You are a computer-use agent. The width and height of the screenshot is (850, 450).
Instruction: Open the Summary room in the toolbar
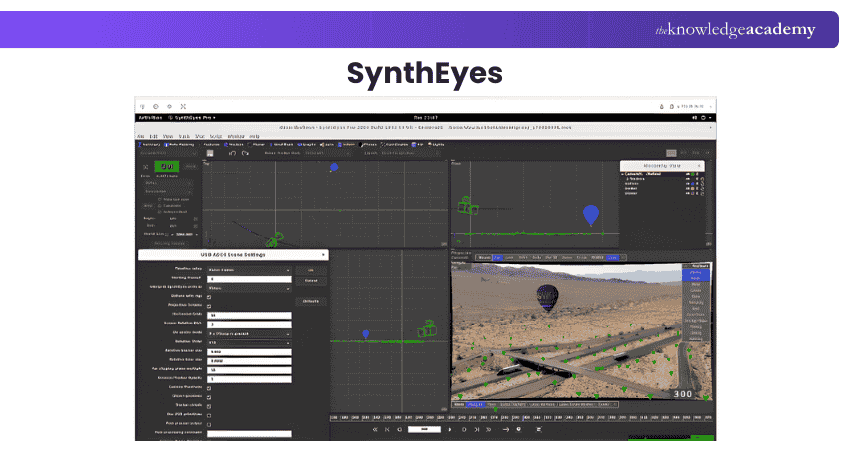150,145
